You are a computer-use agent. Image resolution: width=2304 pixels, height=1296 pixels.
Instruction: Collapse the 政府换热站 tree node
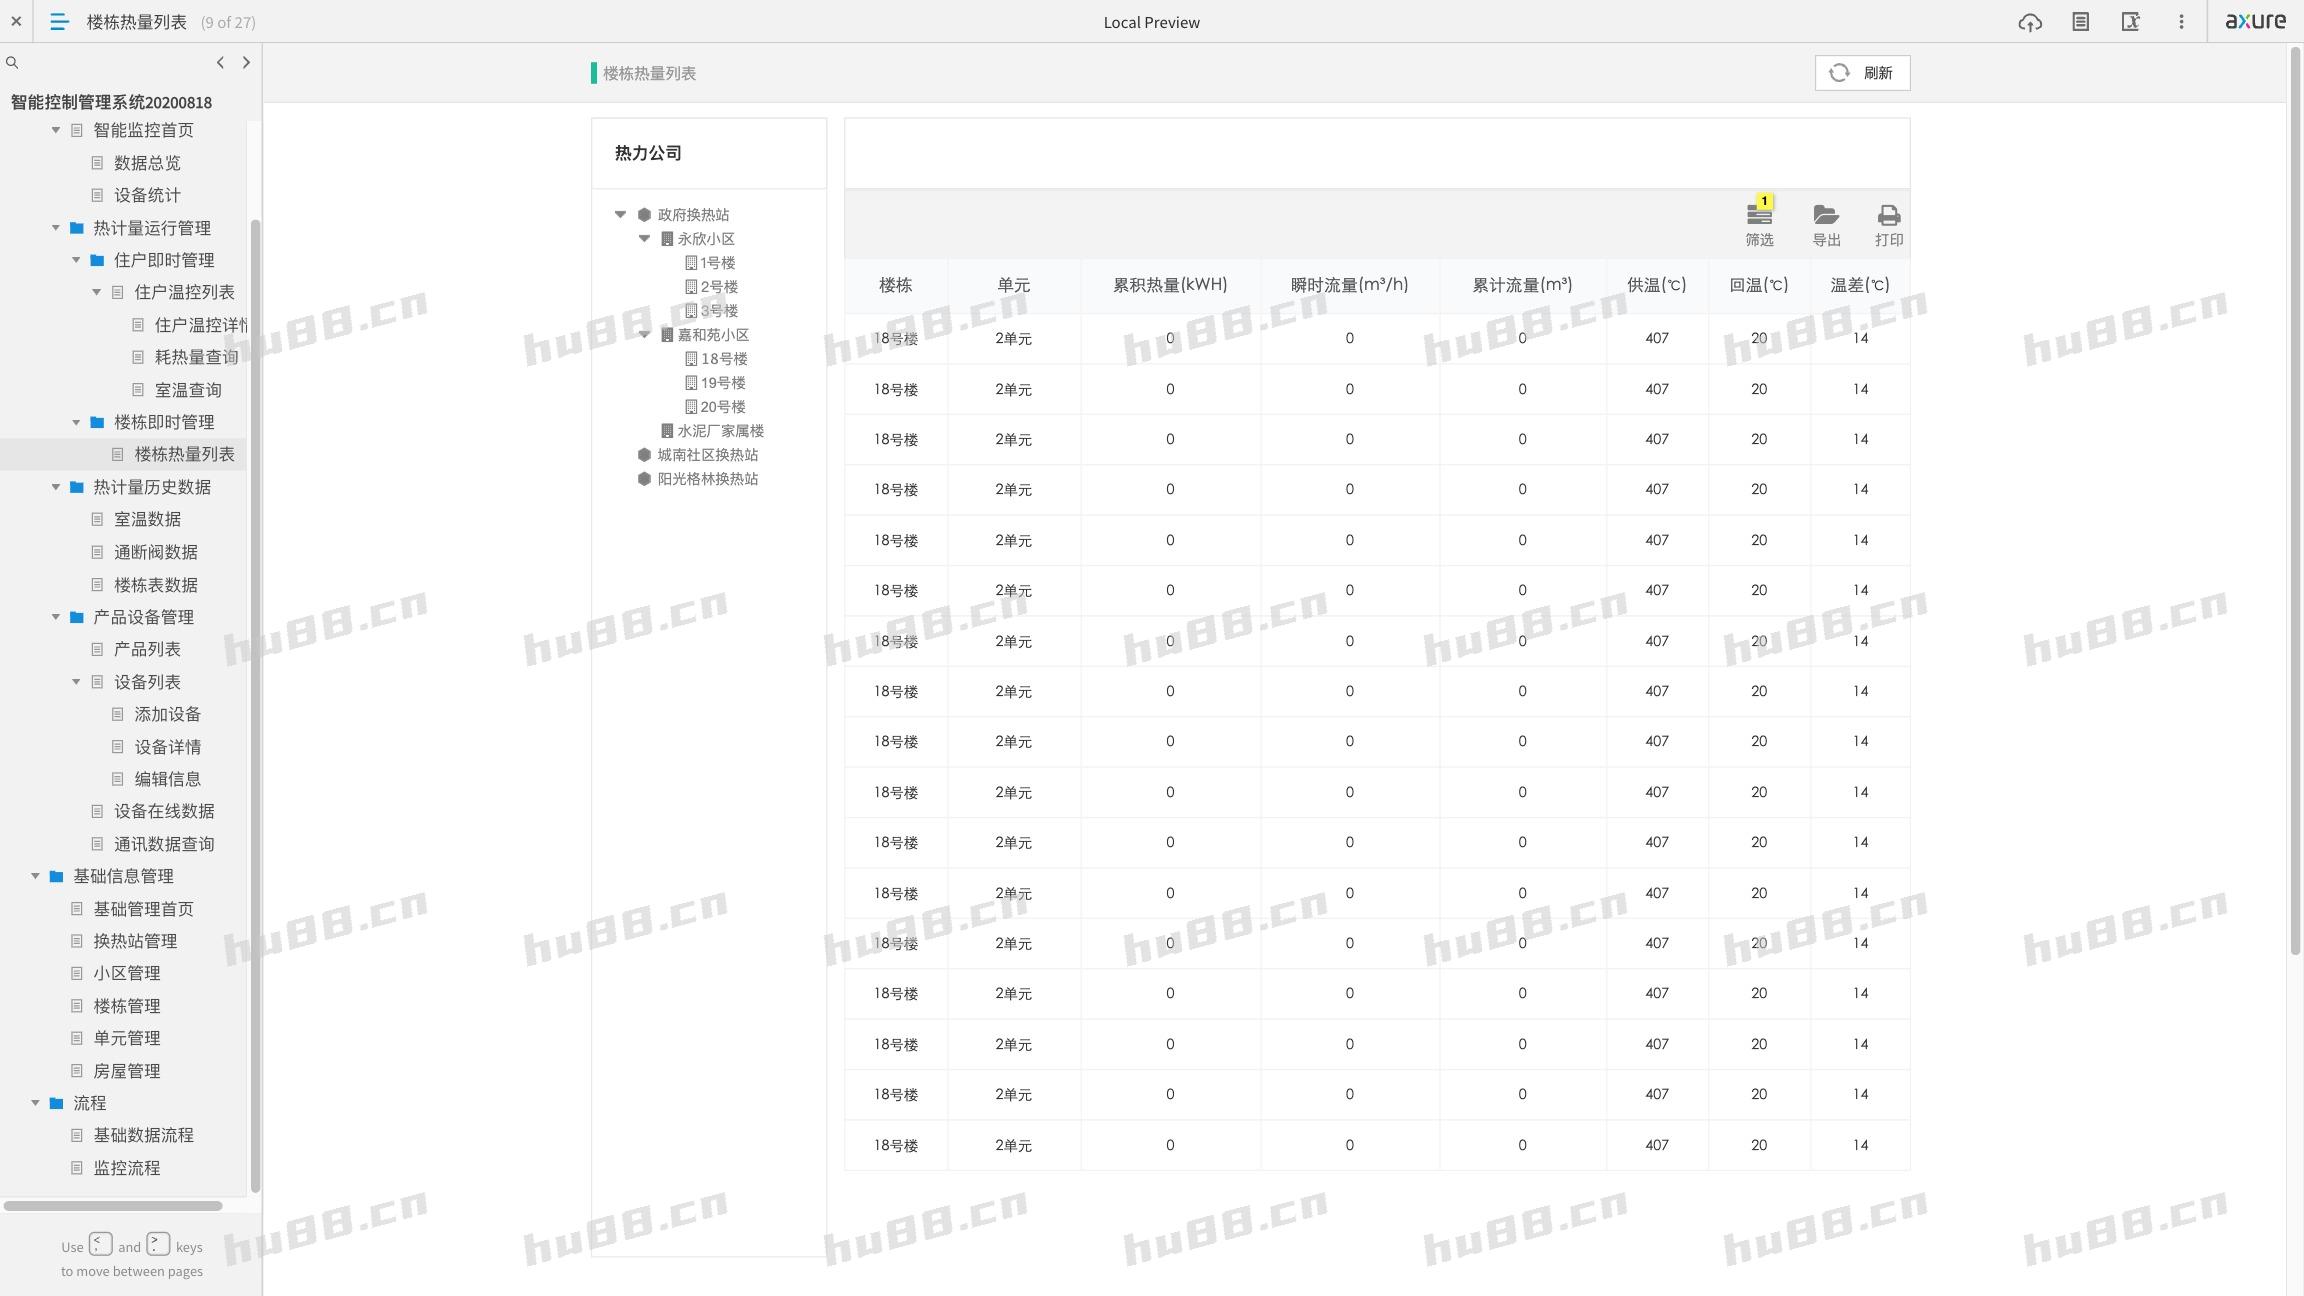(620, 215)
